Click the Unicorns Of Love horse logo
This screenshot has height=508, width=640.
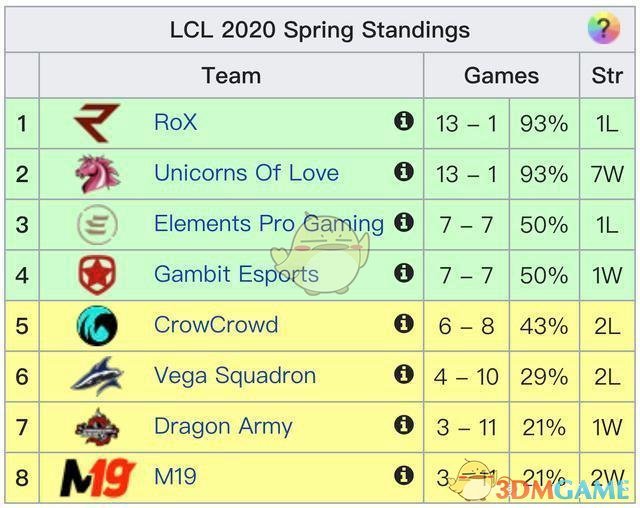click(97, 174)
